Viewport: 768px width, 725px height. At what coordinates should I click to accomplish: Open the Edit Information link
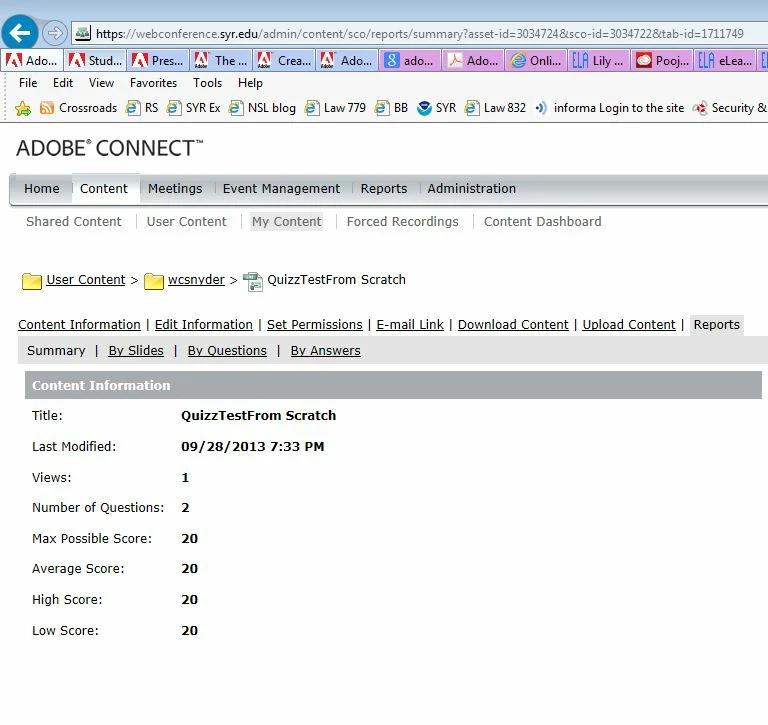(x=204, y=324)
